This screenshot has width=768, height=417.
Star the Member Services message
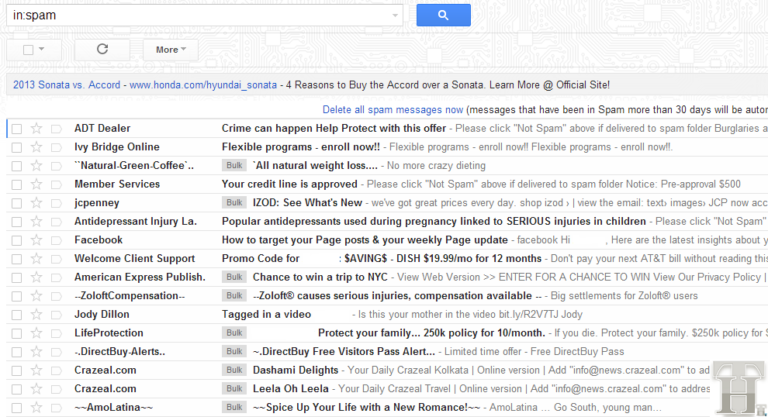click(x=36, y=184)
